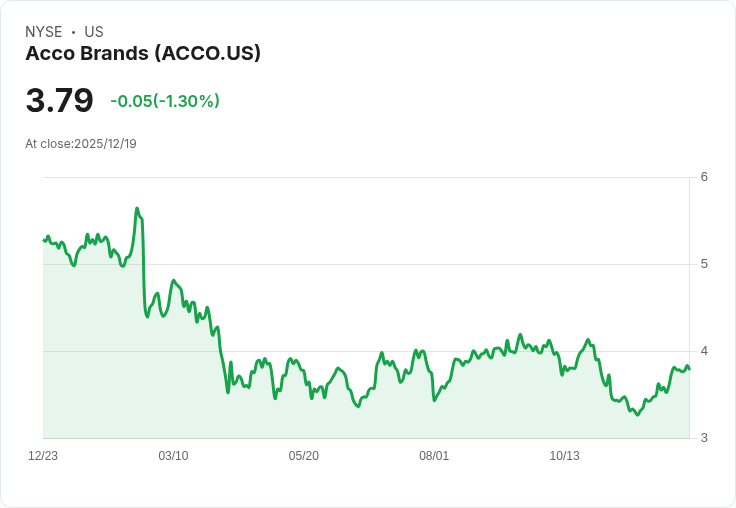Click the end point of the price line
Viewport: 736px width, 508px height.
click(x=689, y=369)
